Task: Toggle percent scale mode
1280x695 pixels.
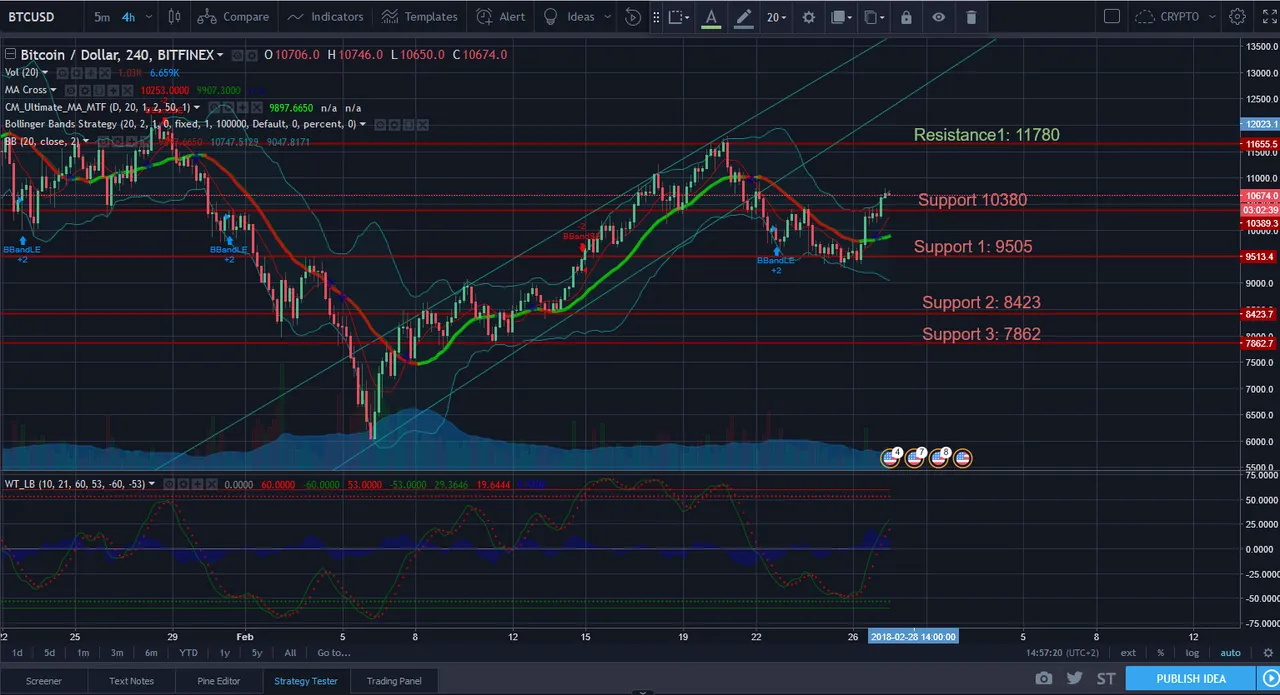Action: (x=1161, y=653)
